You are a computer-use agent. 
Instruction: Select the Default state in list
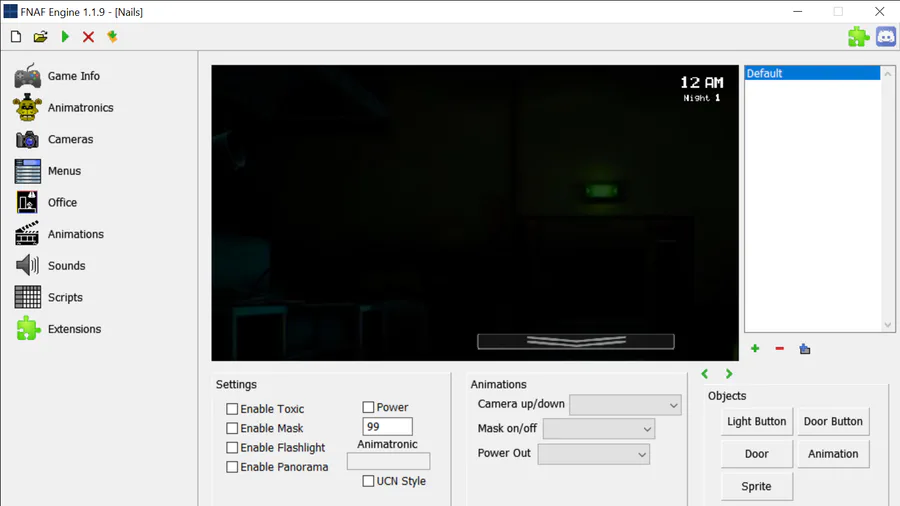click(x=812, y=73)
